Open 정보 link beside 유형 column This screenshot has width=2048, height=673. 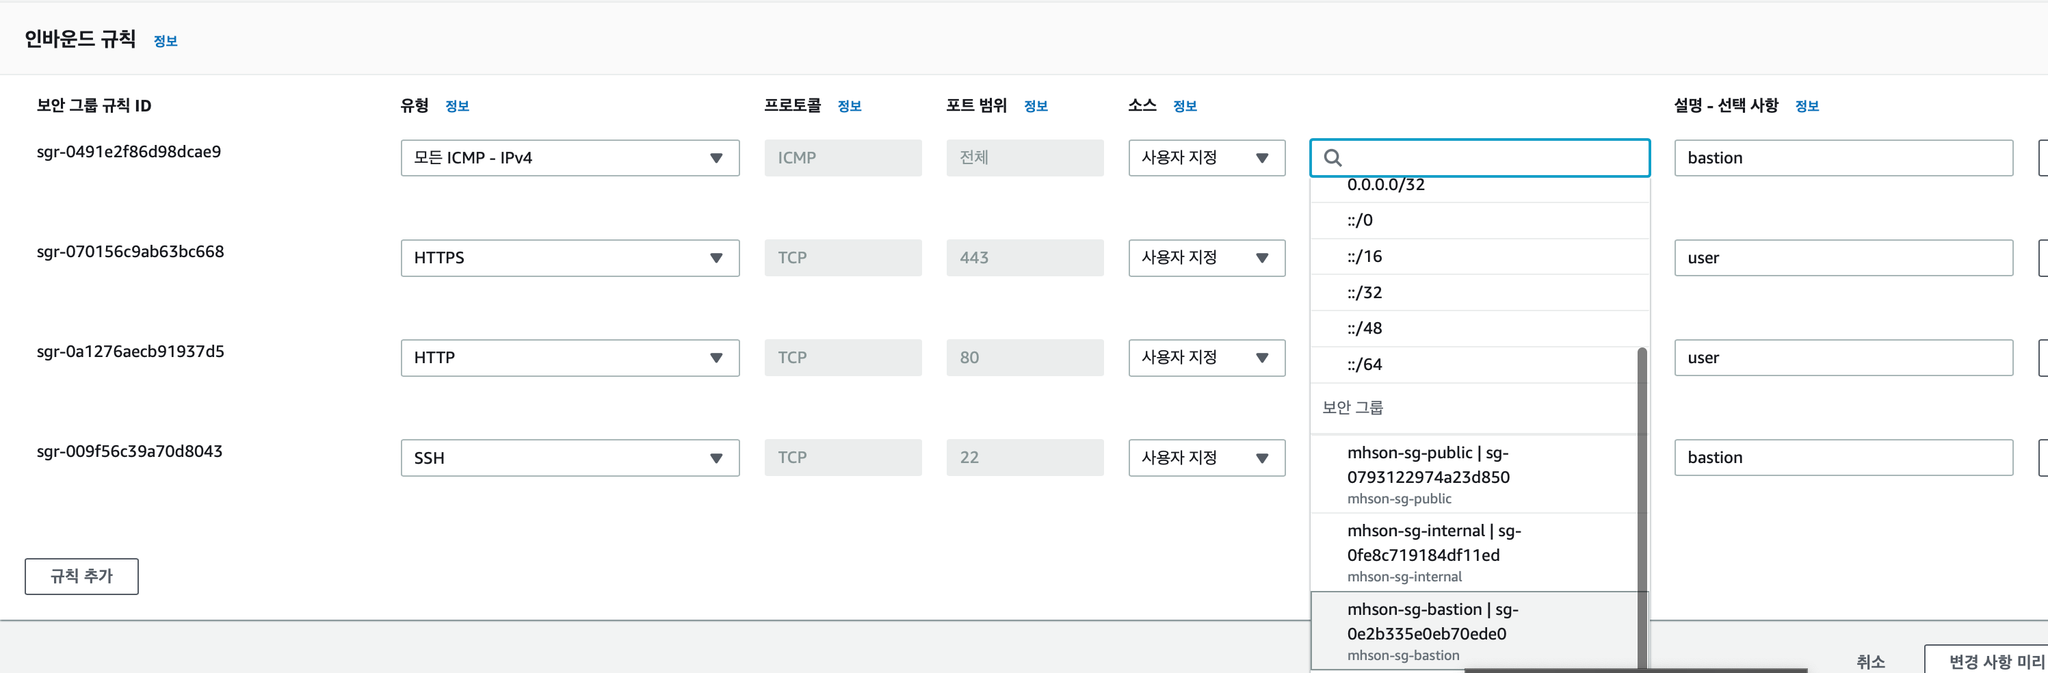pos(457,106)
